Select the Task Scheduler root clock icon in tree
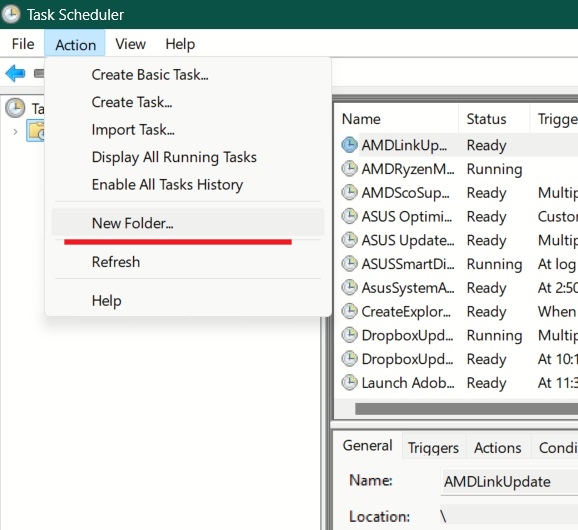Screen dimensions: 578x530 coord(15,108)
